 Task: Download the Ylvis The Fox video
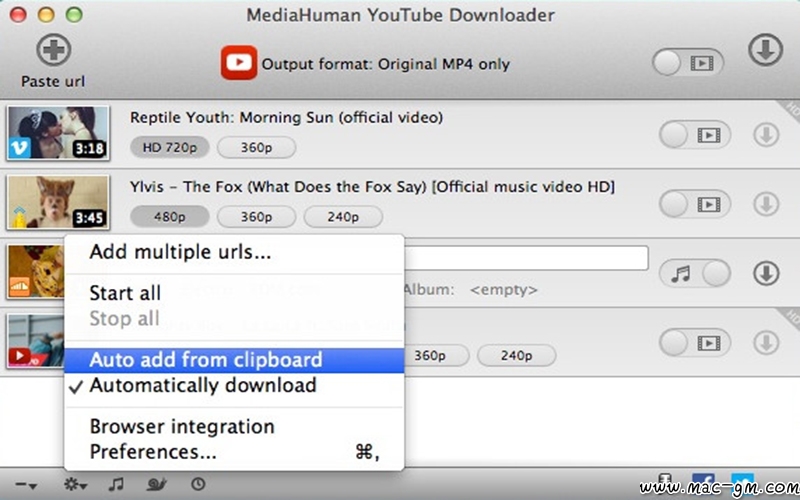point(766,204)
